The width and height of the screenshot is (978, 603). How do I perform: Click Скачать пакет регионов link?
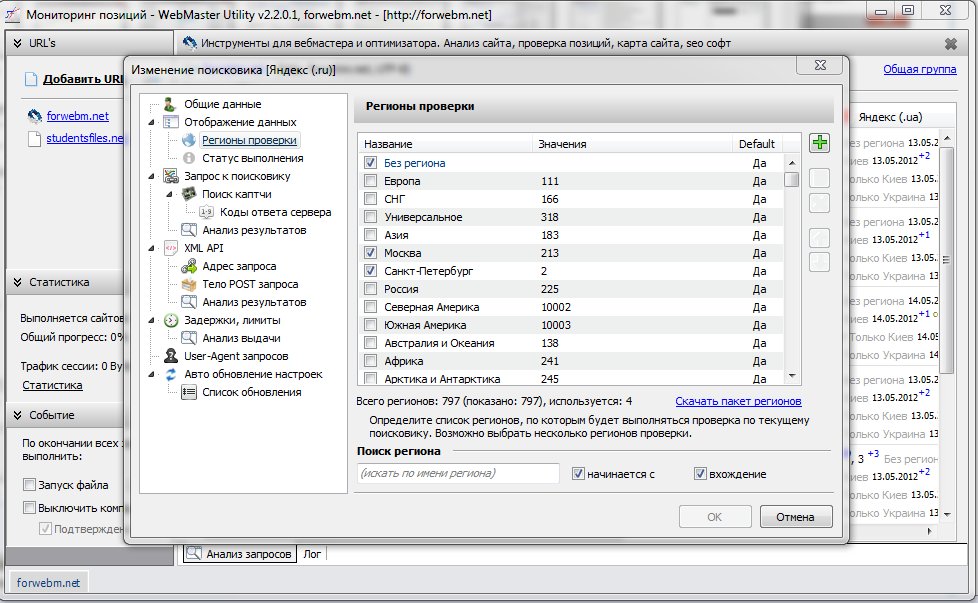(x=737, y=401)
